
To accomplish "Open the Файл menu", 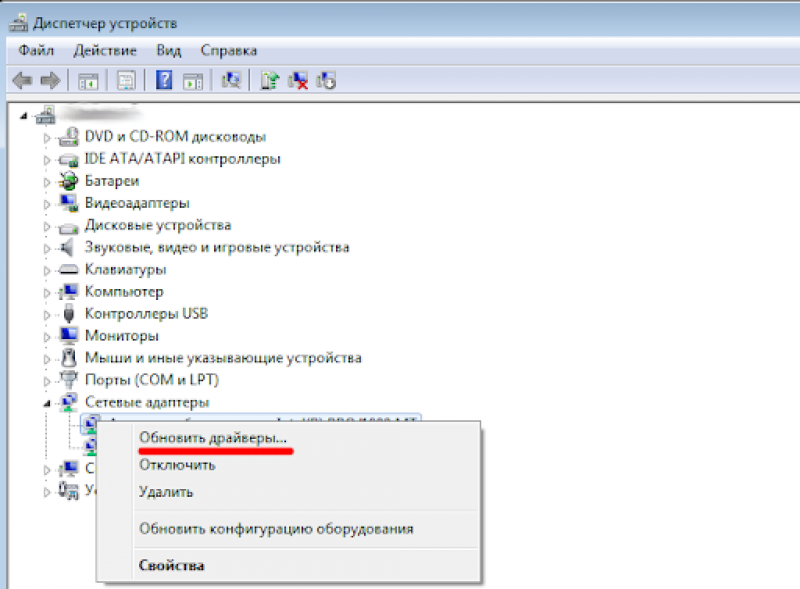I will [36, 50].
